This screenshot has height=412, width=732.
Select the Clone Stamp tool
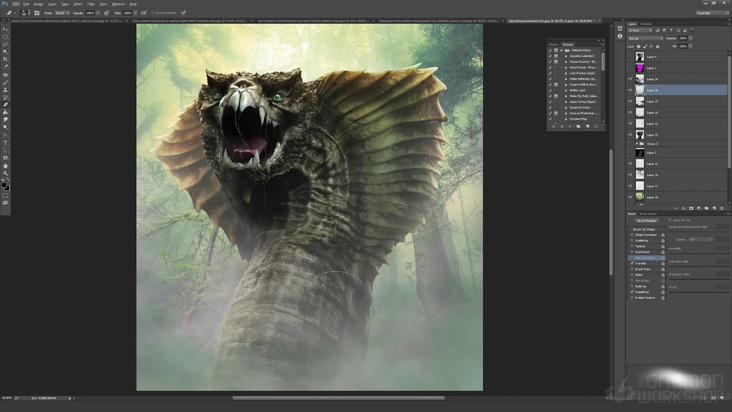[6, 90]
